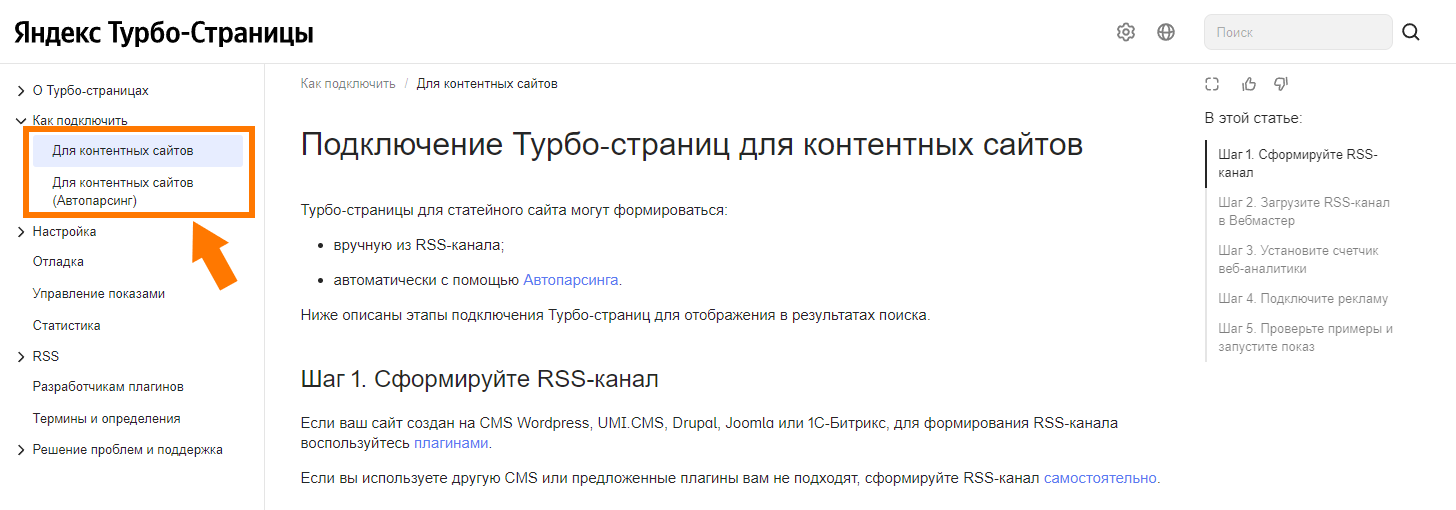
Task: Click the search magnifier icon
Action: tap(1411, 32)
